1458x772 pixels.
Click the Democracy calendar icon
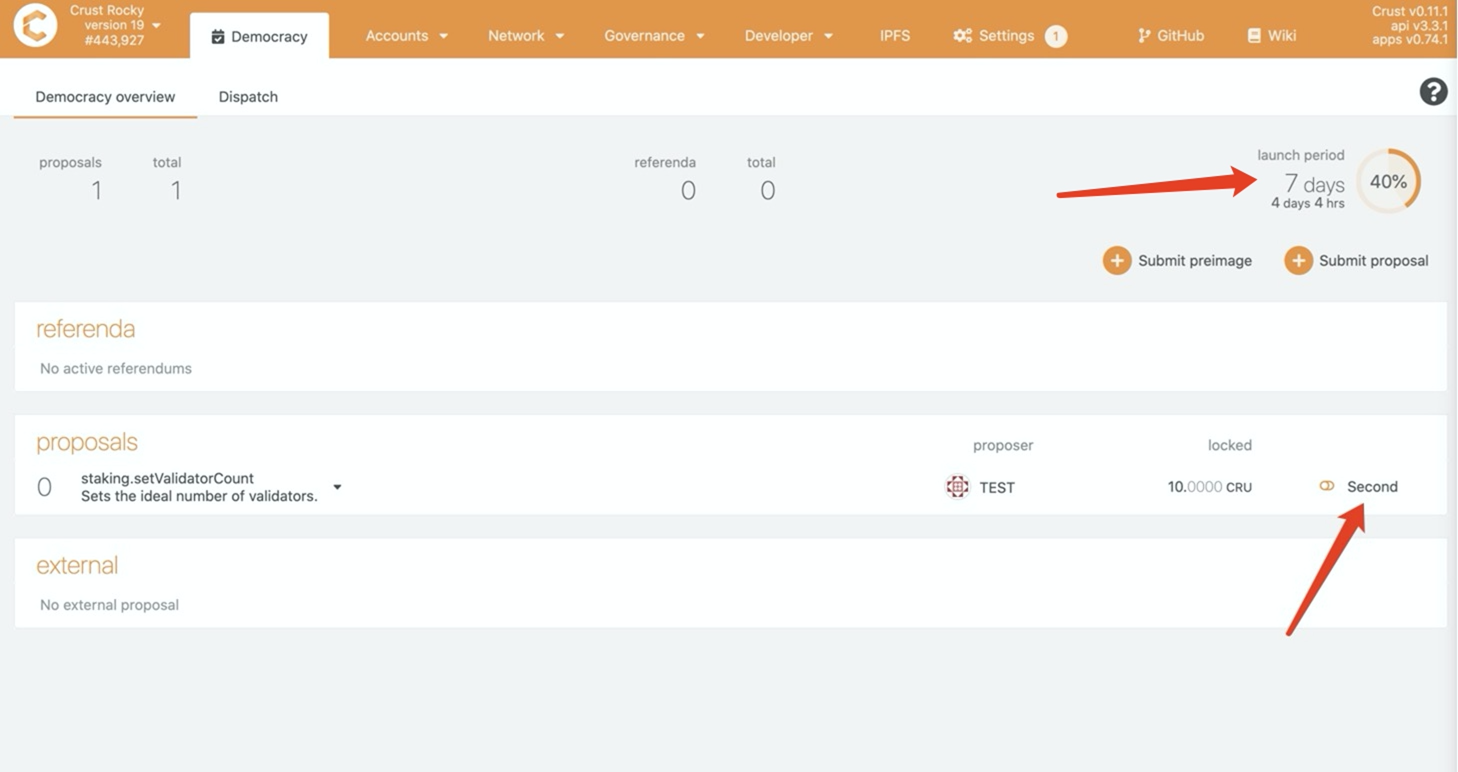tap(218, 37)
